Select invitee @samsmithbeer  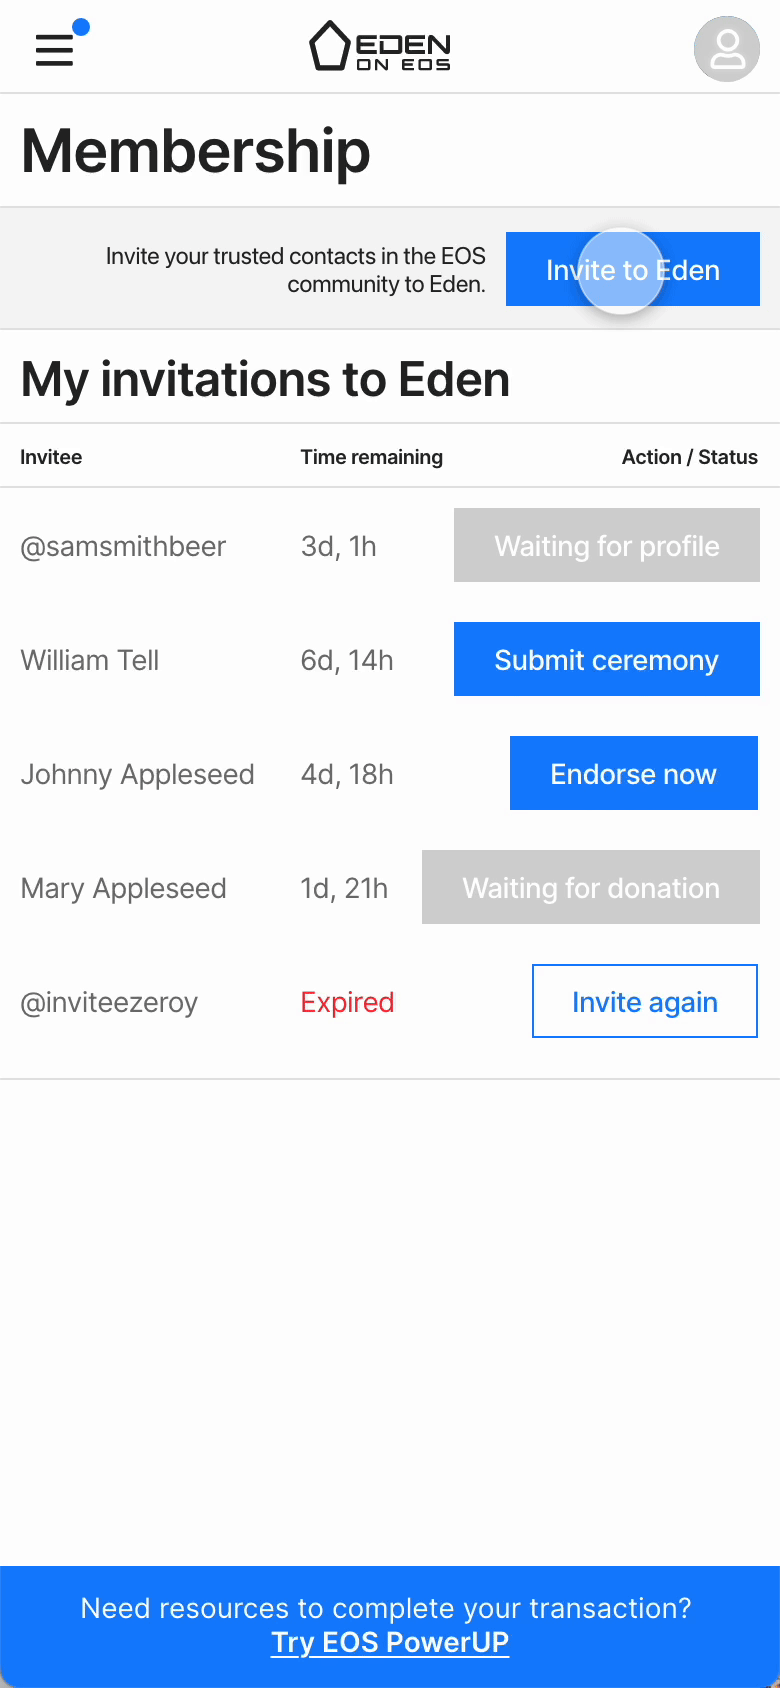point(123,546)
